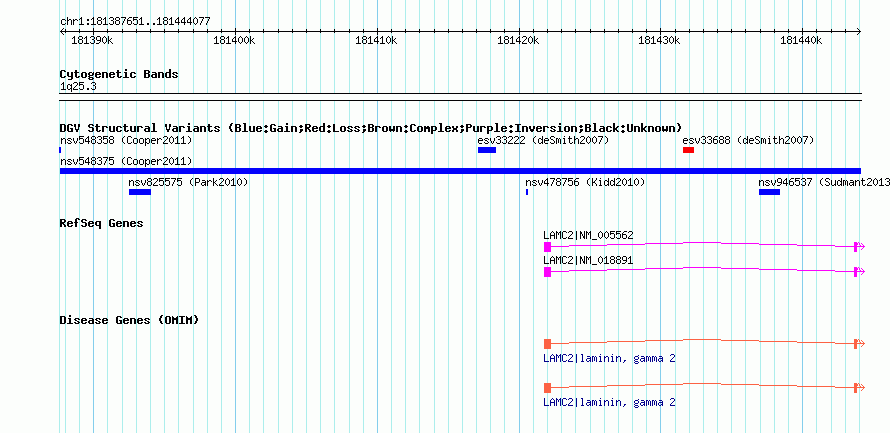Click the 181410k ruler tick label
Viewport: 890px width, 433px height.
point(376,40)
